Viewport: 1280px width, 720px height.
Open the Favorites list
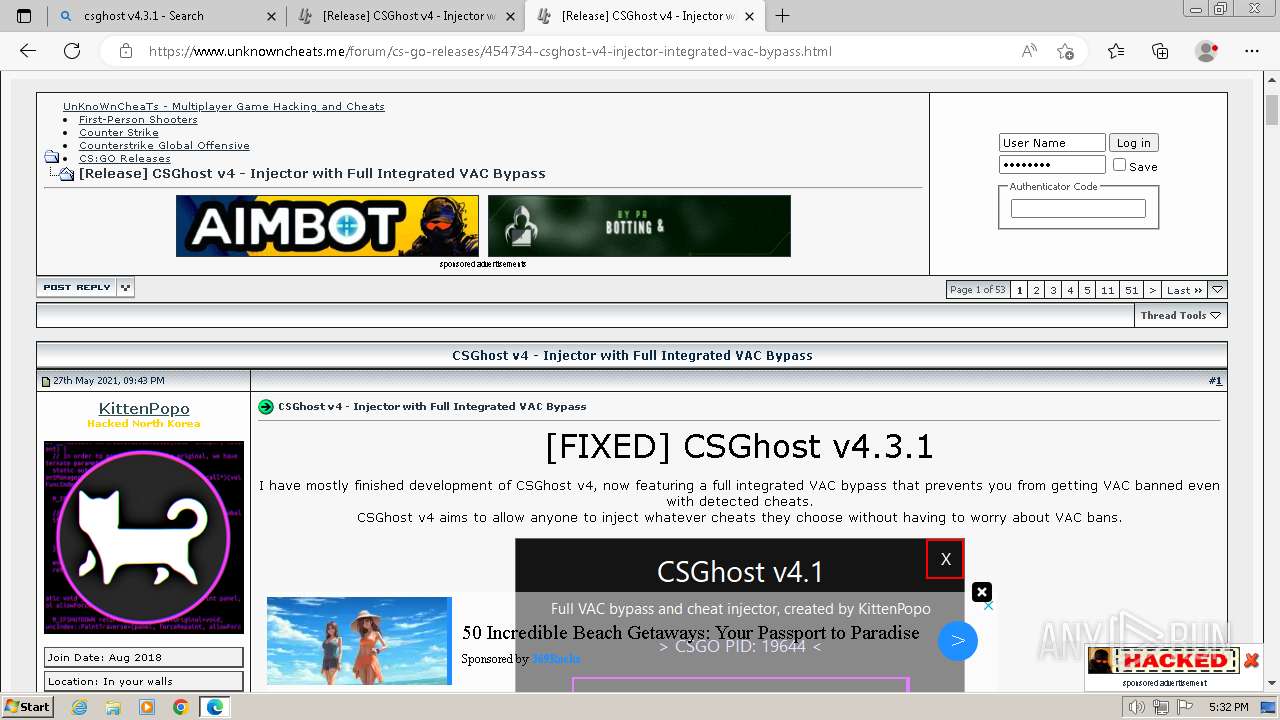pos(1116,51)
